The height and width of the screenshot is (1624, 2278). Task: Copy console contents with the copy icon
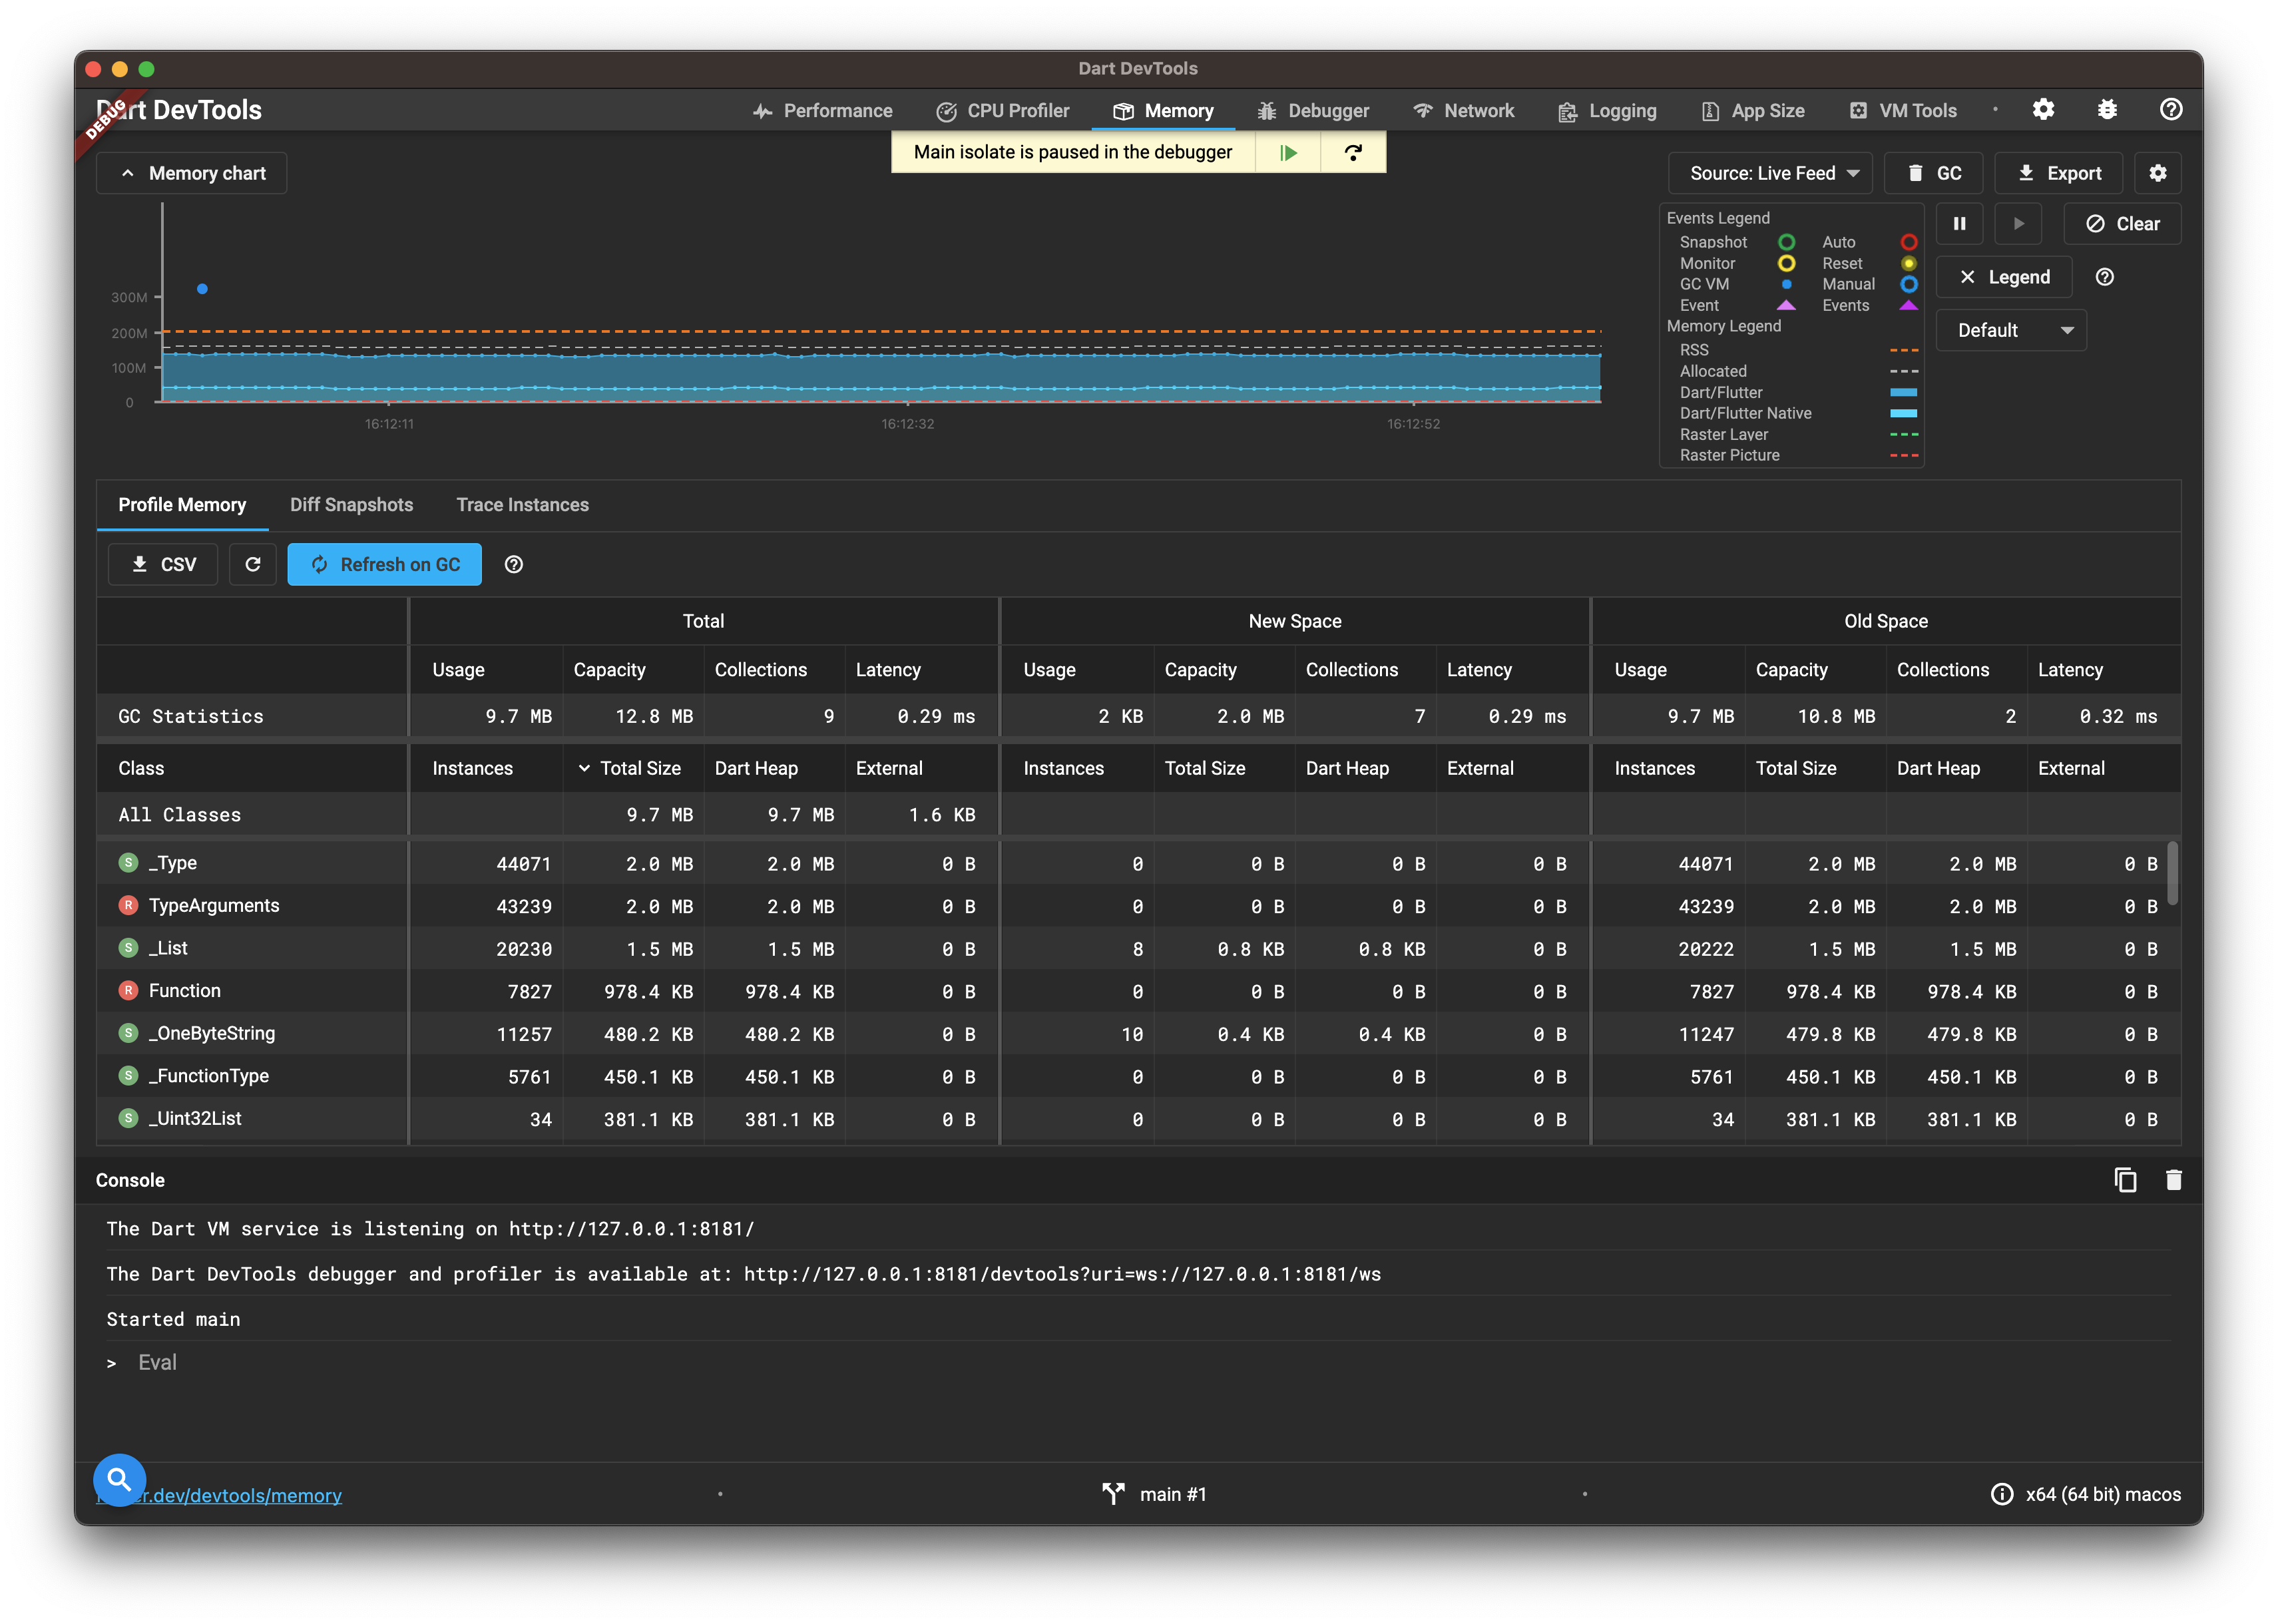(x=2125, y=1180)
